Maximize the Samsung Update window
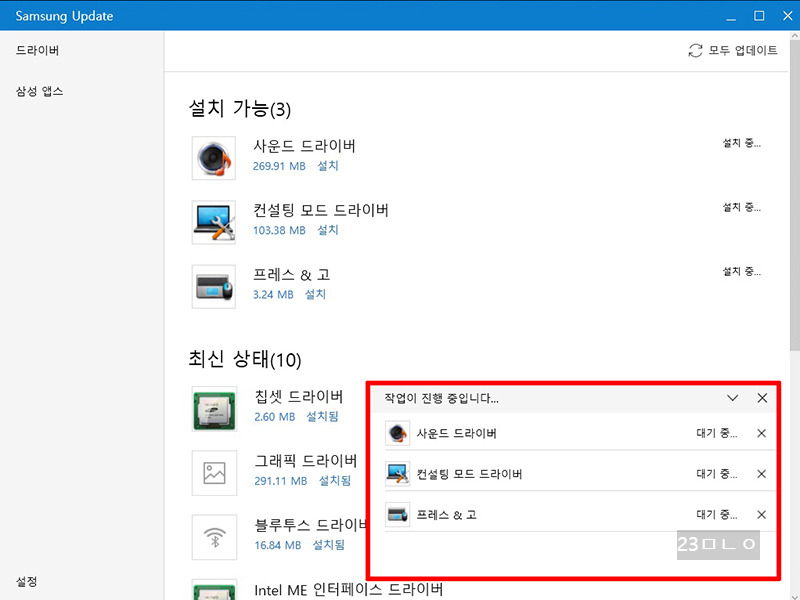The height and width of the screenshot is (600, 800). 759,16
